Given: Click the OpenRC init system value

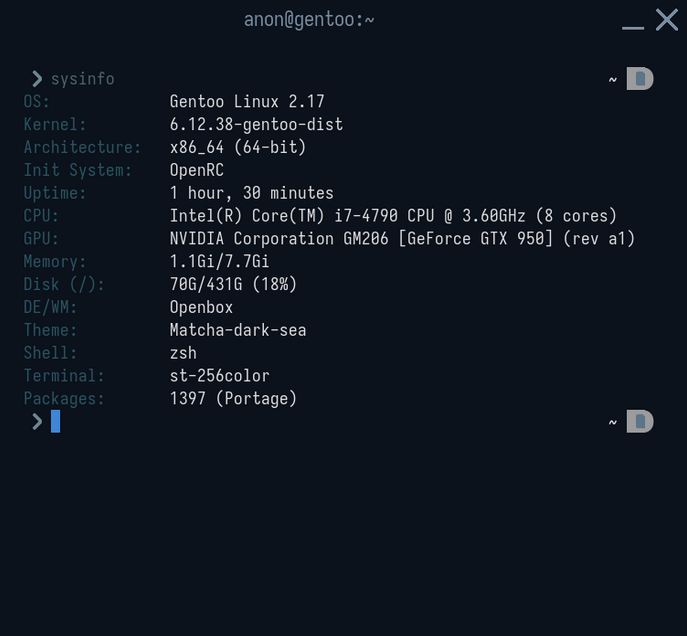Looking at the screenshot, I should (x=197, y=170).
